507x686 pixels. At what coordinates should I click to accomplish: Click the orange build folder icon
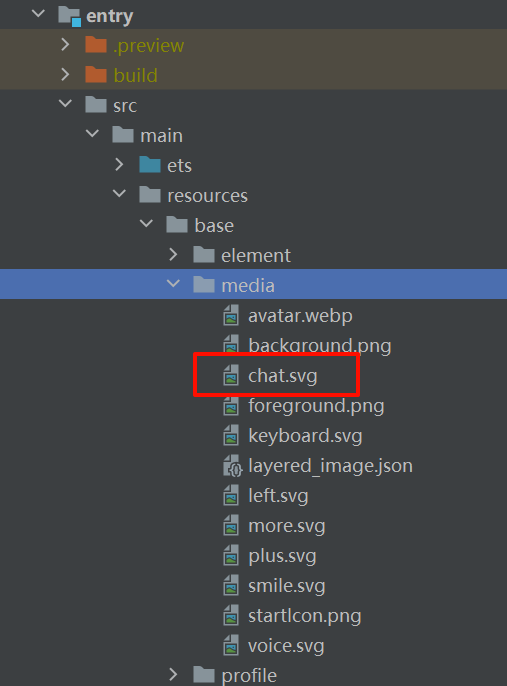pos(96,75)
